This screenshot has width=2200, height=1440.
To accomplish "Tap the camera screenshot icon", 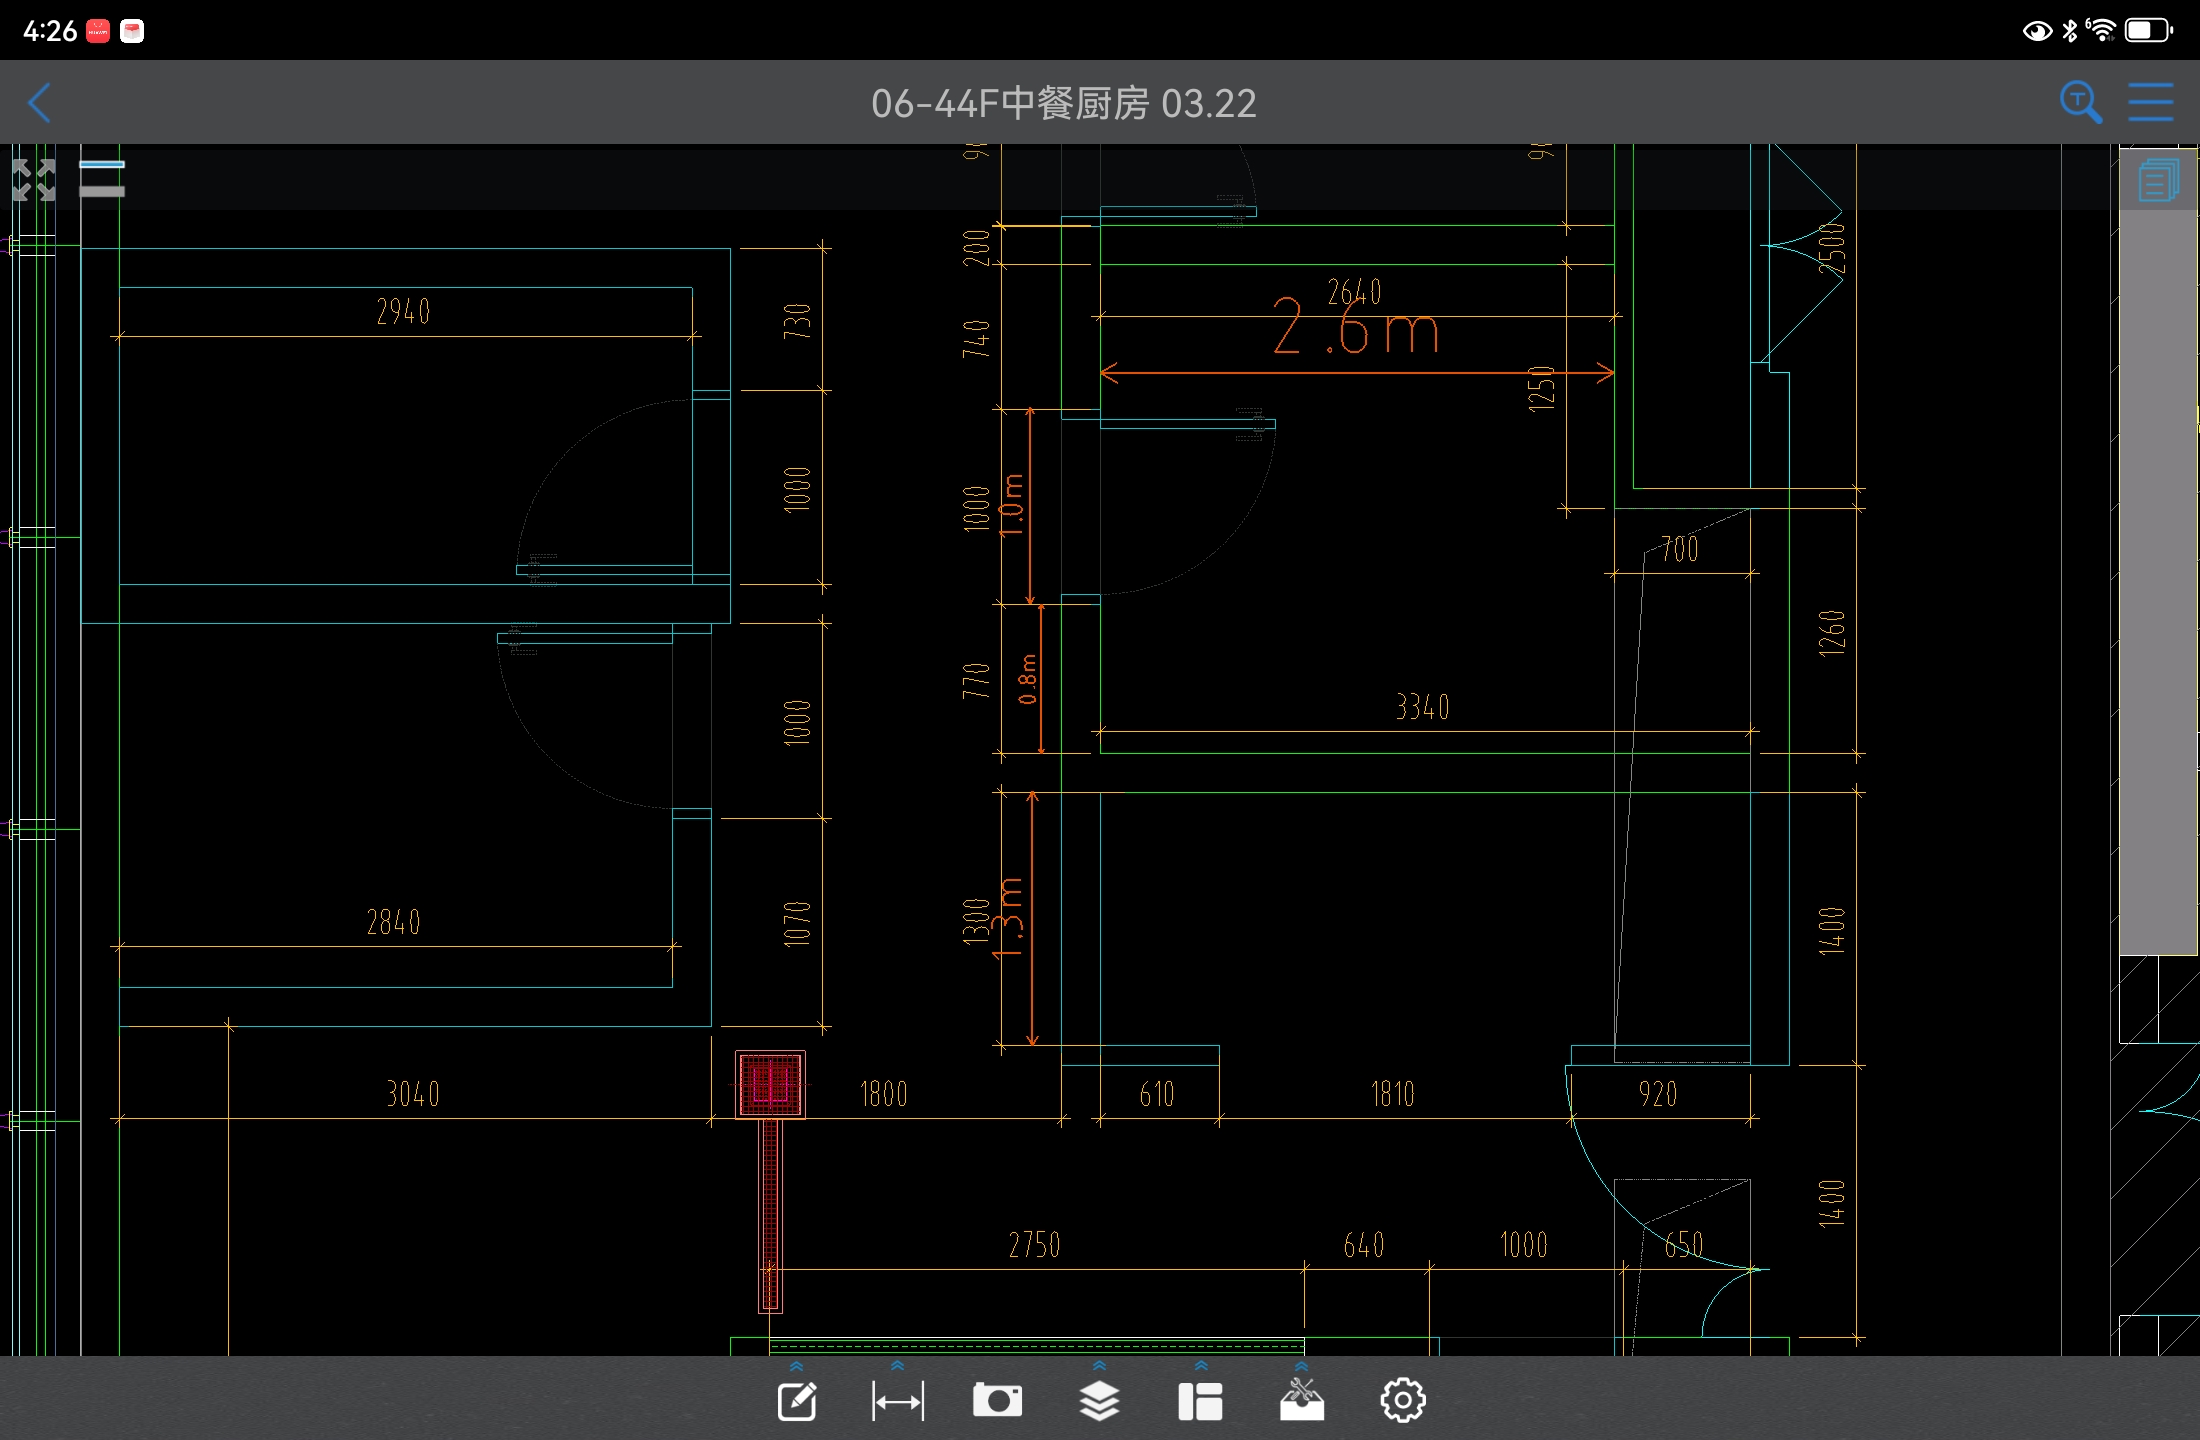I will tap(997, 1400).
